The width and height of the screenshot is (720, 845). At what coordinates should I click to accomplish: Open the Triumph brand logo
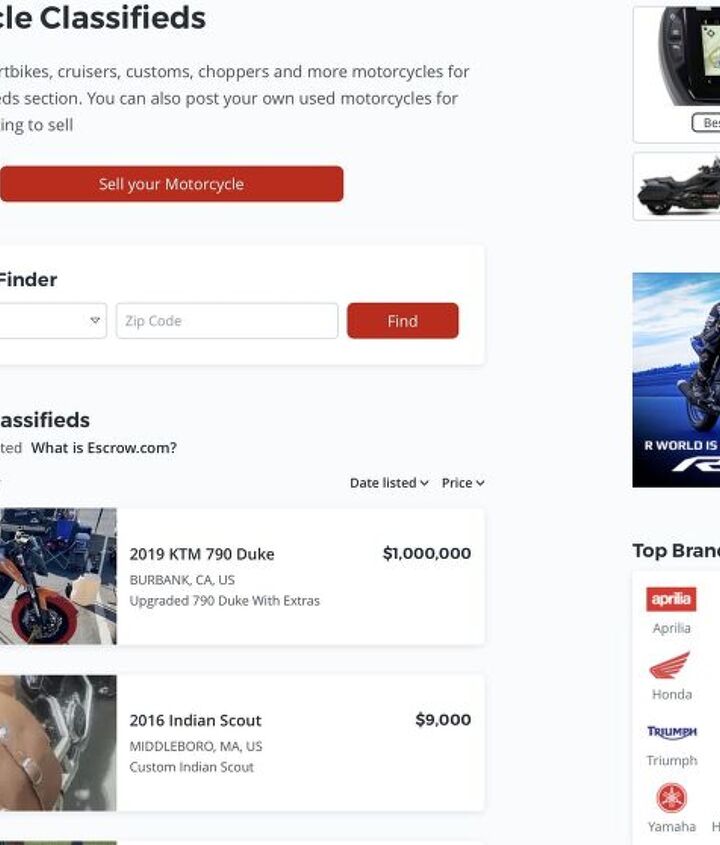671,732
